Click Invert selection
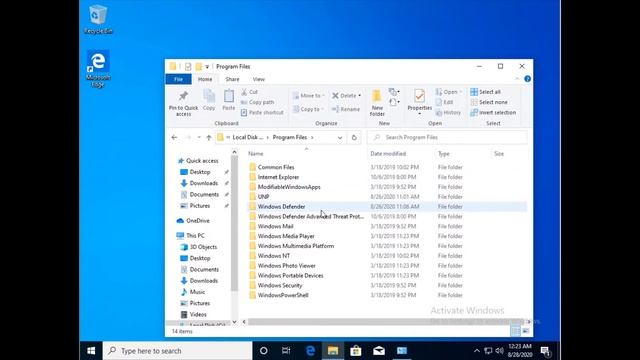 493,112
